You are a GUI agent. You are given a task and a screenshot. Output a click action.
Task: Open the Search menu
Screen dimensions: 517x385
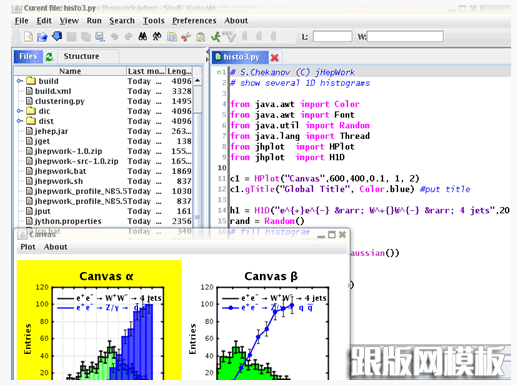[x=122, y=21]
